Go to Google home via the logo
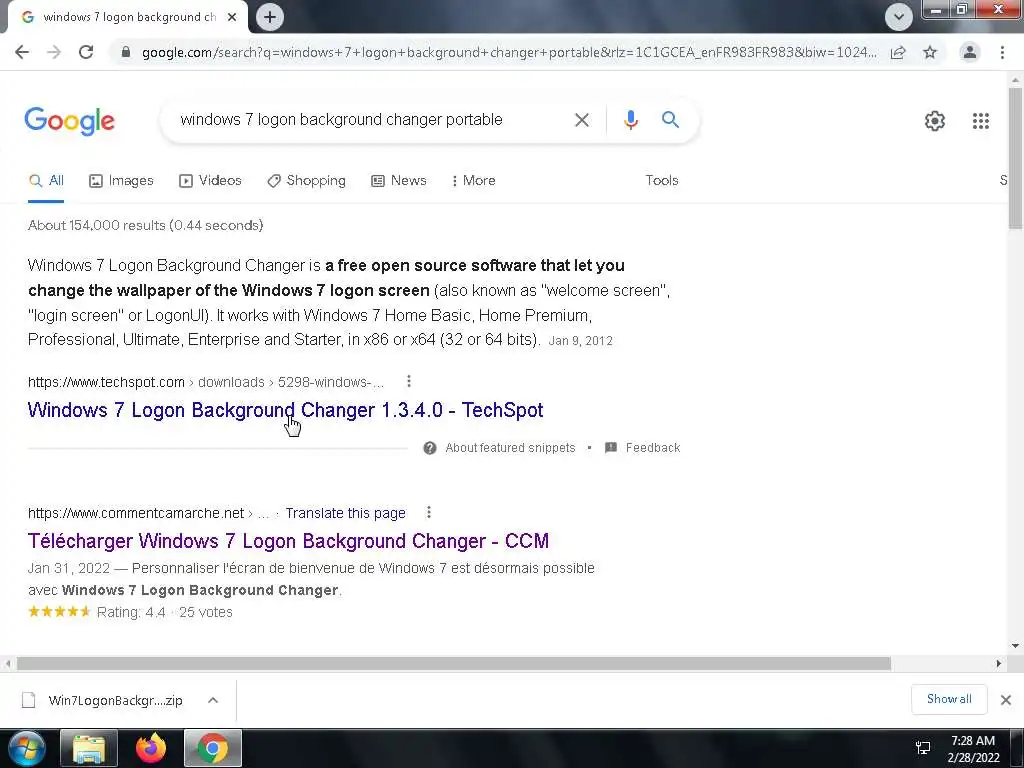The width and height of the screenshot is (1024, 768). click(x=69, y=121)
